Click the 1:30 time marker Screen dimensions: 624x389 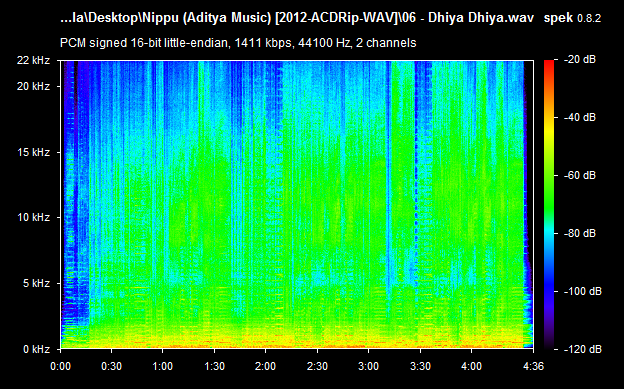pyautogui.click(x=214, y=366)
